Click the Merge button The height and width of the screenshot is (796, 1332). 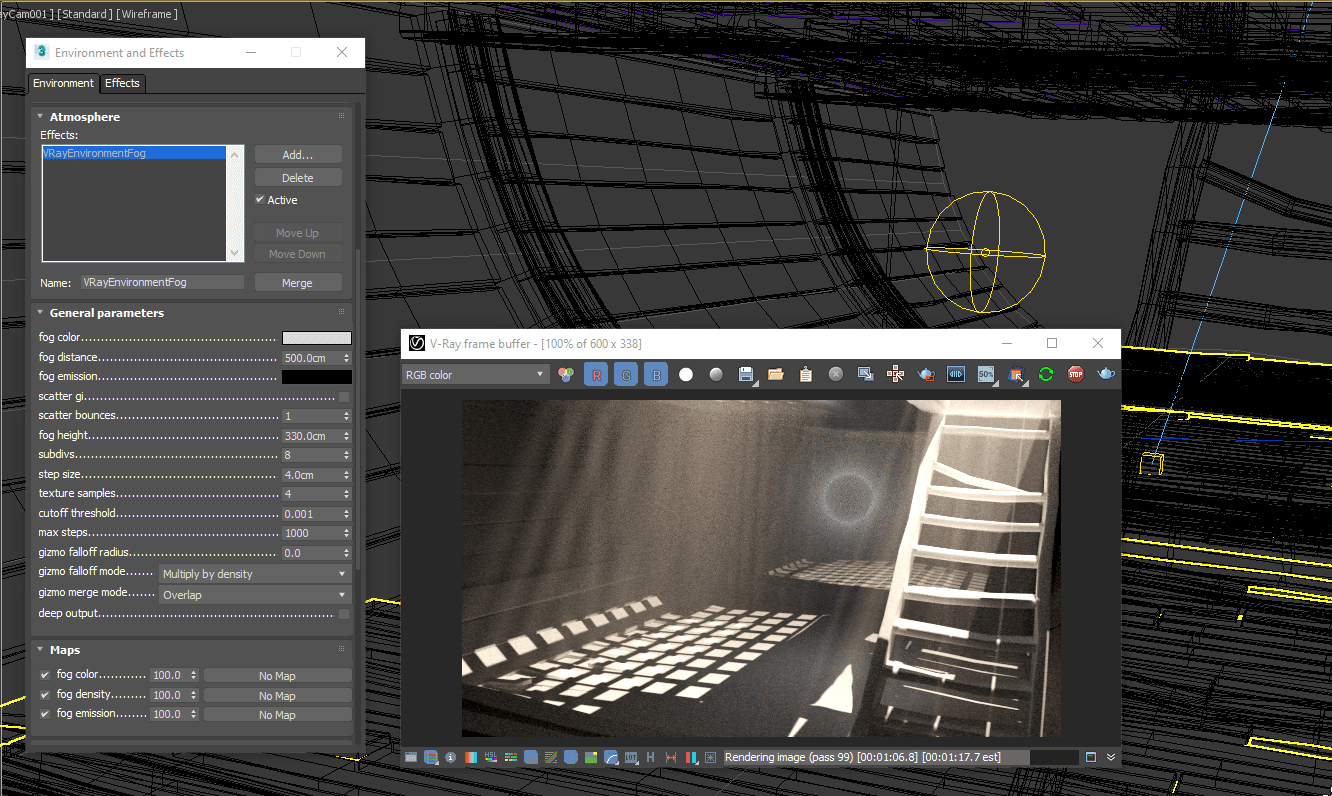point(298,281)
